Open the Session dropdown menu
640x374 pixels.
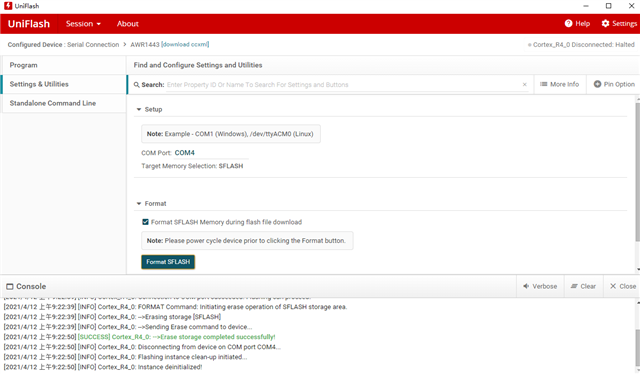click(x=83, y=24)
